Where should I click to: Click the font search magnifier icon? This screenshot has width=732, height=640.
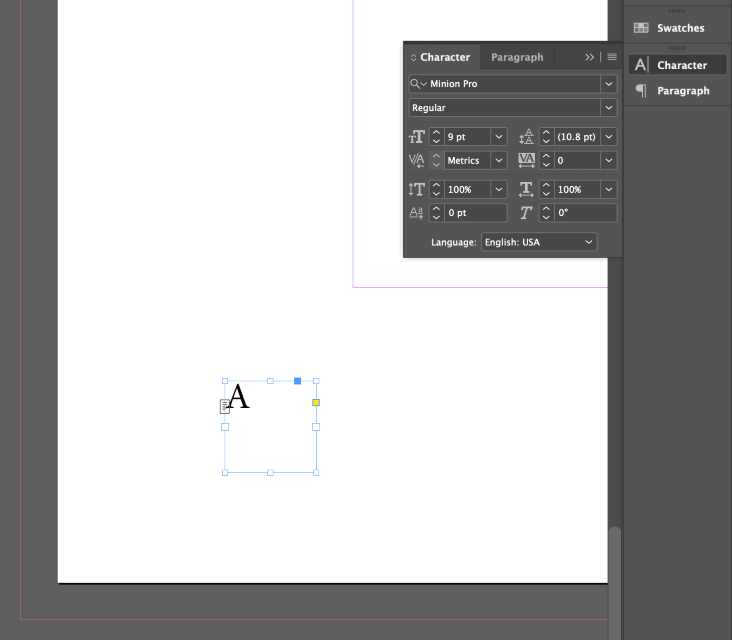point(418,84)
